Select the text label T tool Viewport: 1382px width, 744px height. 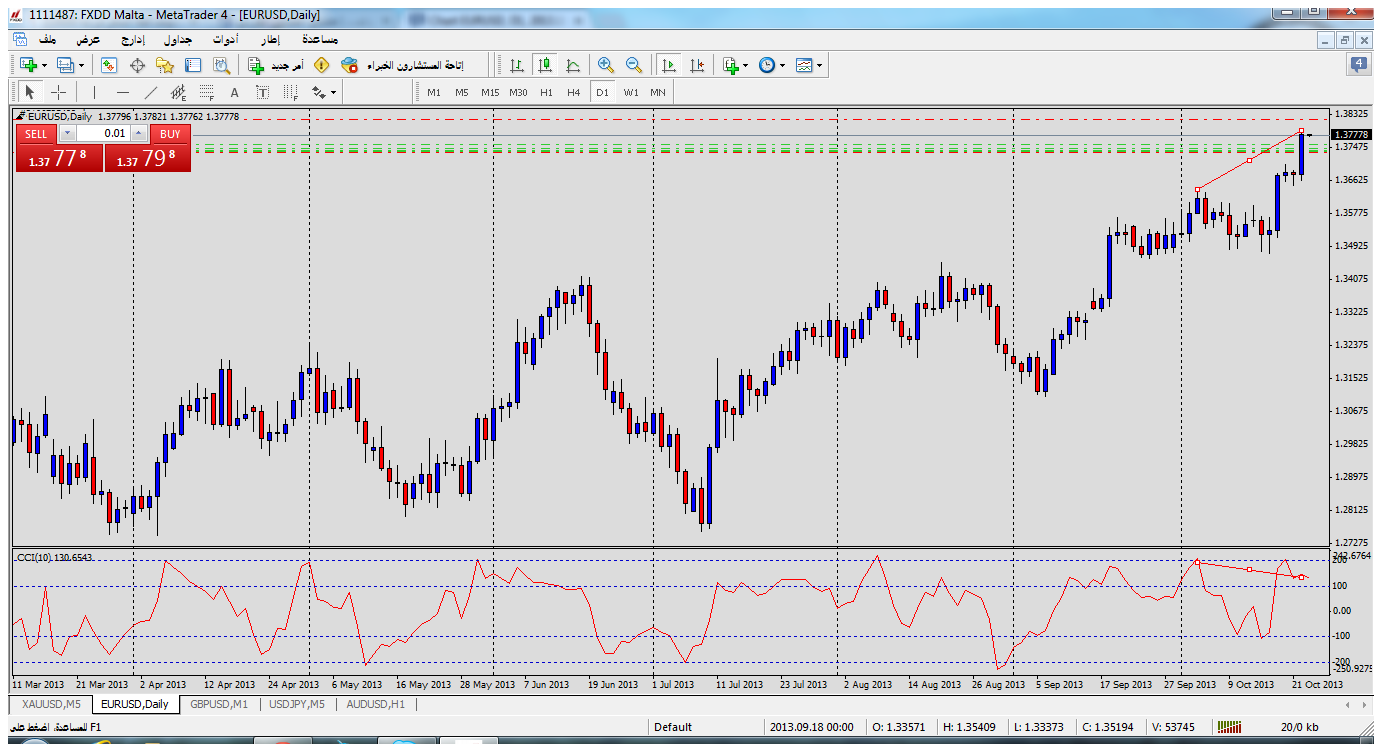(263, 92)
